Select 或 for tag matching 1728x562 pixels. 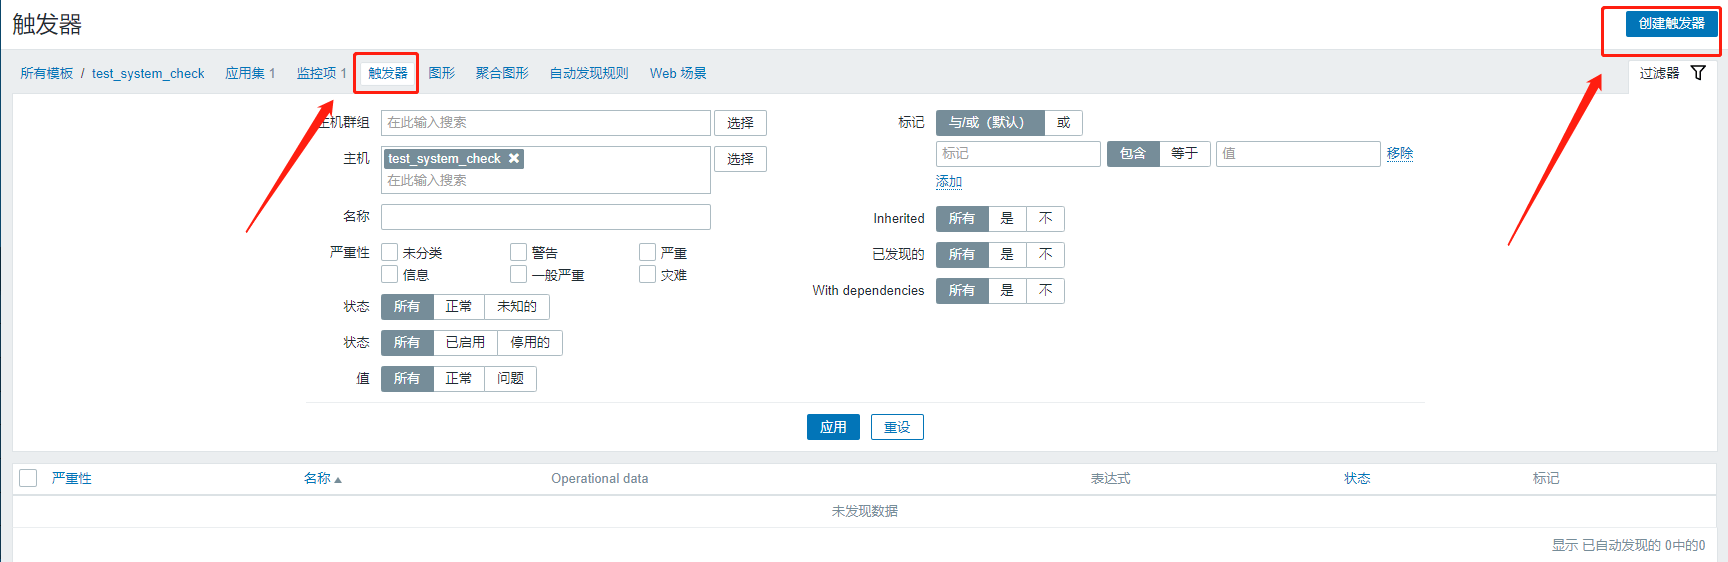1063,122
